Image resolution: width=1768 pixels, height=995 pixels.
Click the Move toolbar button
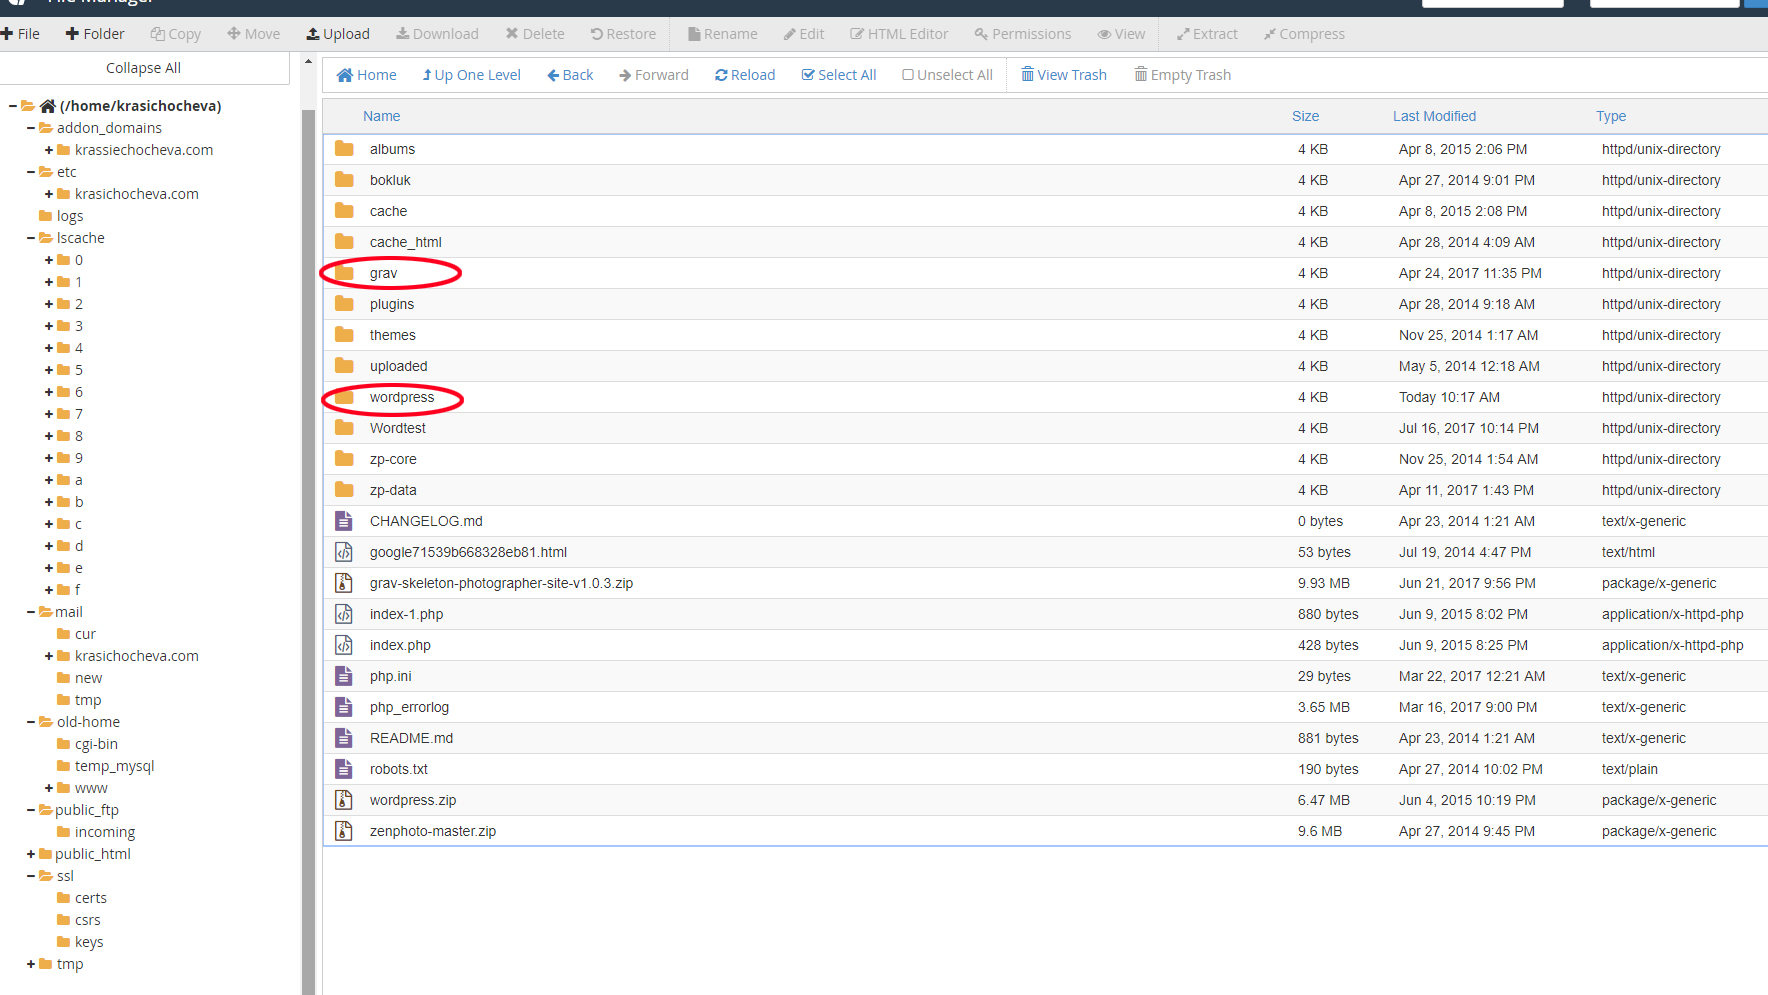click(x=254, y=34)
